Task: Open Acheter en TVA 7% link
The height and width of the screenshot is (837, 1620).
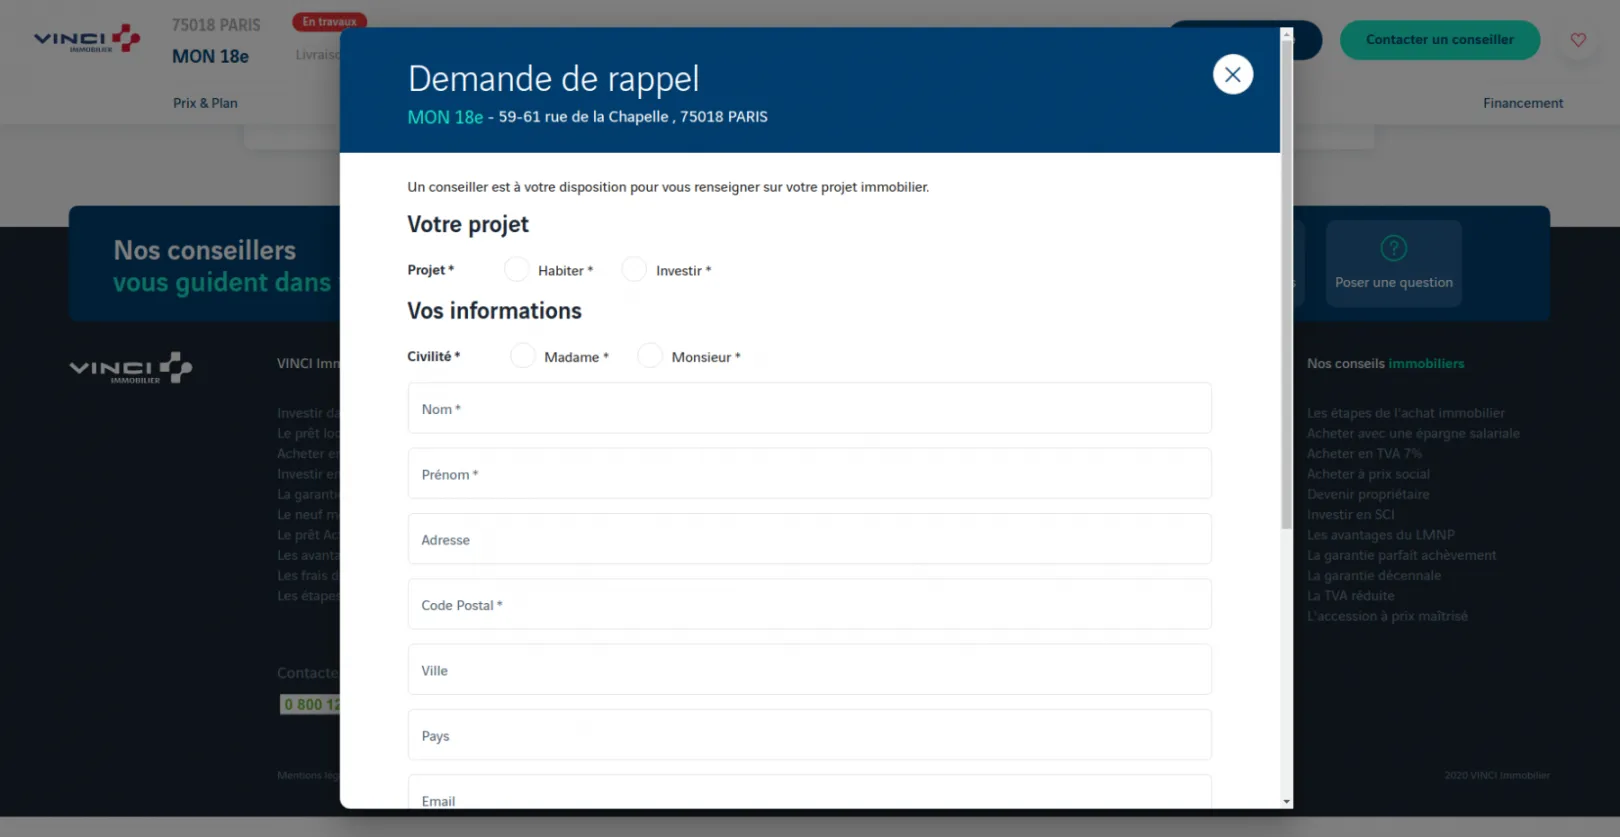Action: click(1364, 453)
